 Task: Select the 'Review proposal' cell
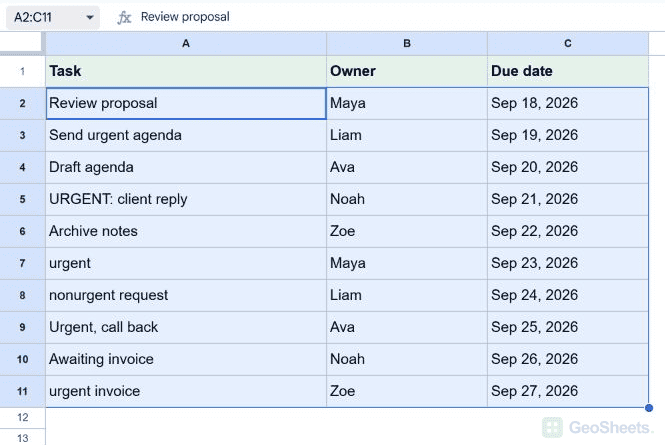(186, 104)
